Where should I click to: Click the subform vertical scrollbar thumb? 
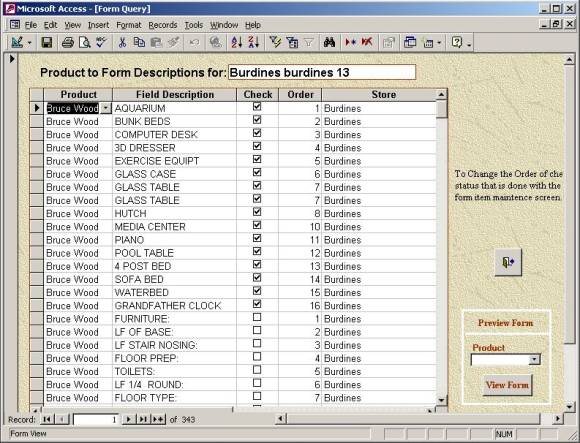[441, 109]
